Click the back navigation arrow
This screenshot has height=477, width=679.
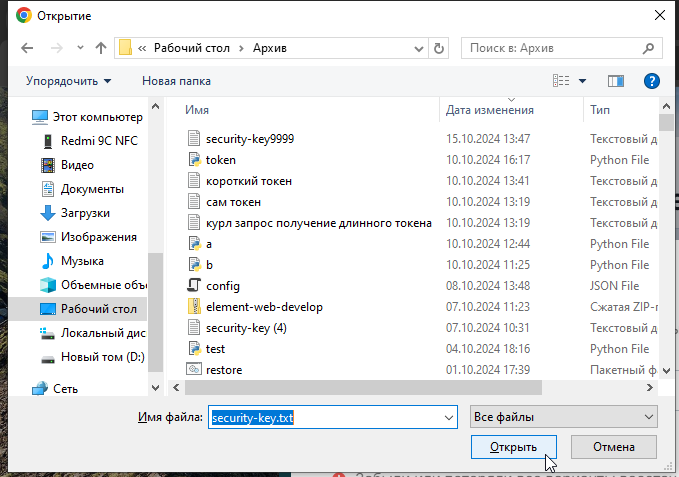[x=27, y=48]
